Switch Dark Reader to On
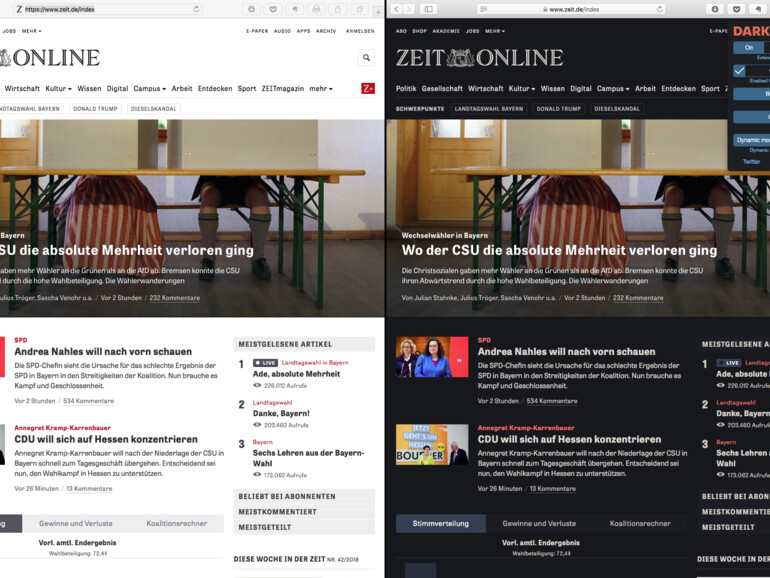 point(748,48)
